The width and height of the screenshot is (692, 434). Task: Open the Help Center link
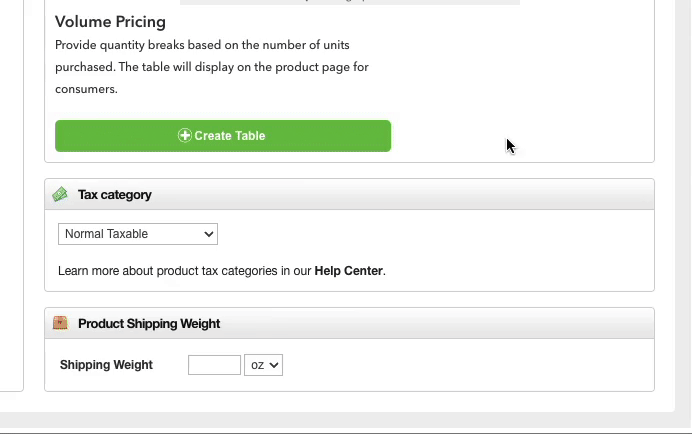pyautogui.click(x=348, y=271)
